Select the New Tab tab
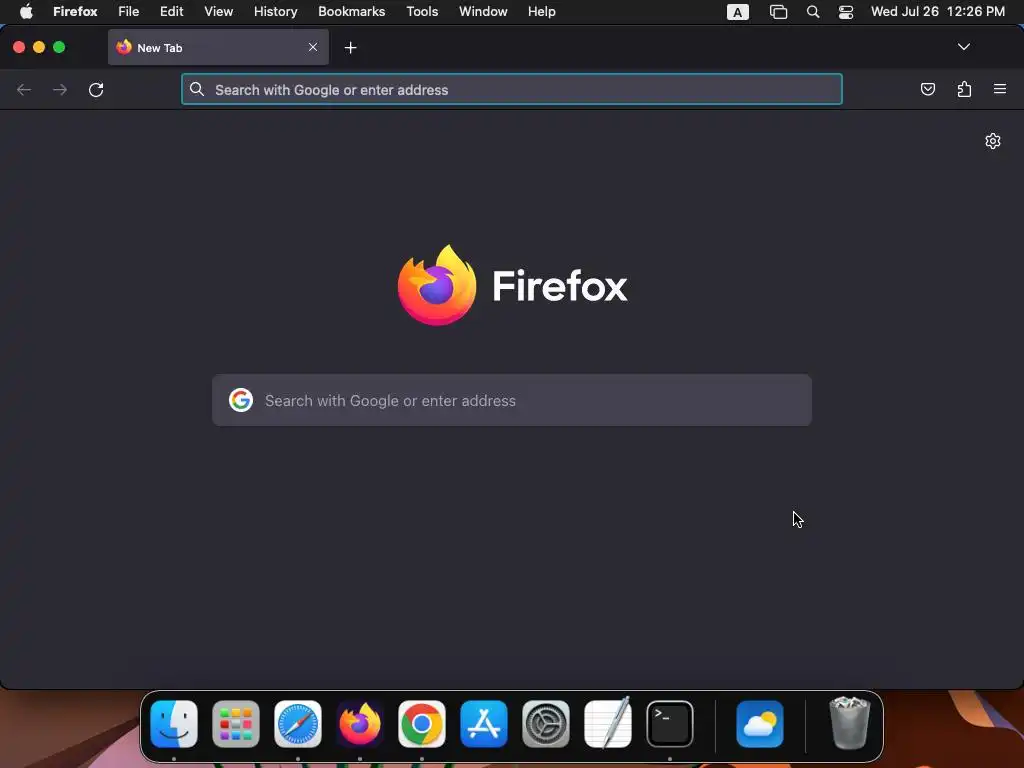 click(218, 47)
